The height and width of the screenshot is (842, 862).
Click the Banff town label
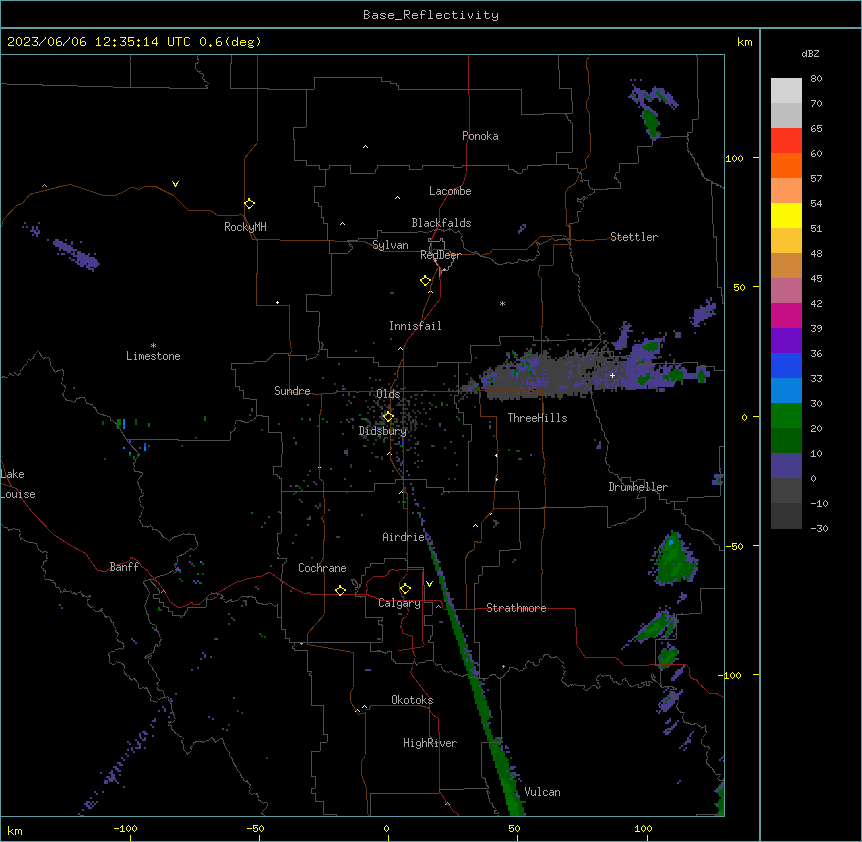[124, 567]
